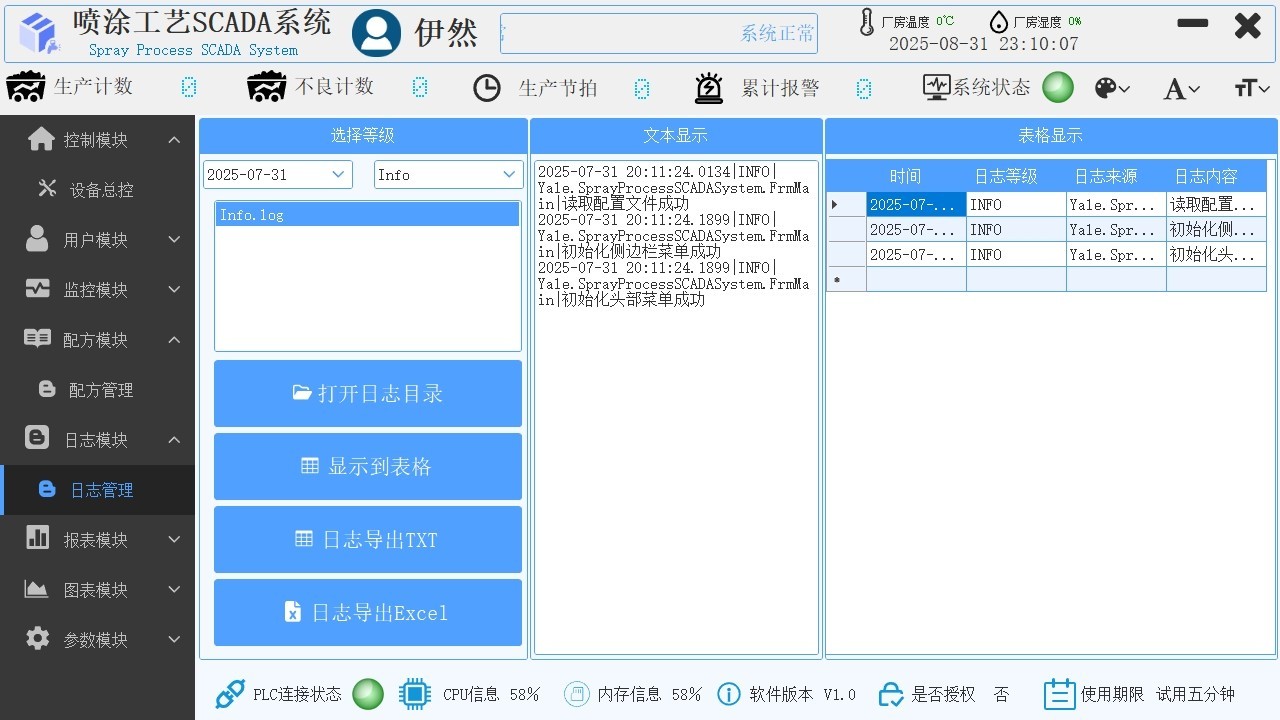Click the 系统正常 status message box

(658, 33)
